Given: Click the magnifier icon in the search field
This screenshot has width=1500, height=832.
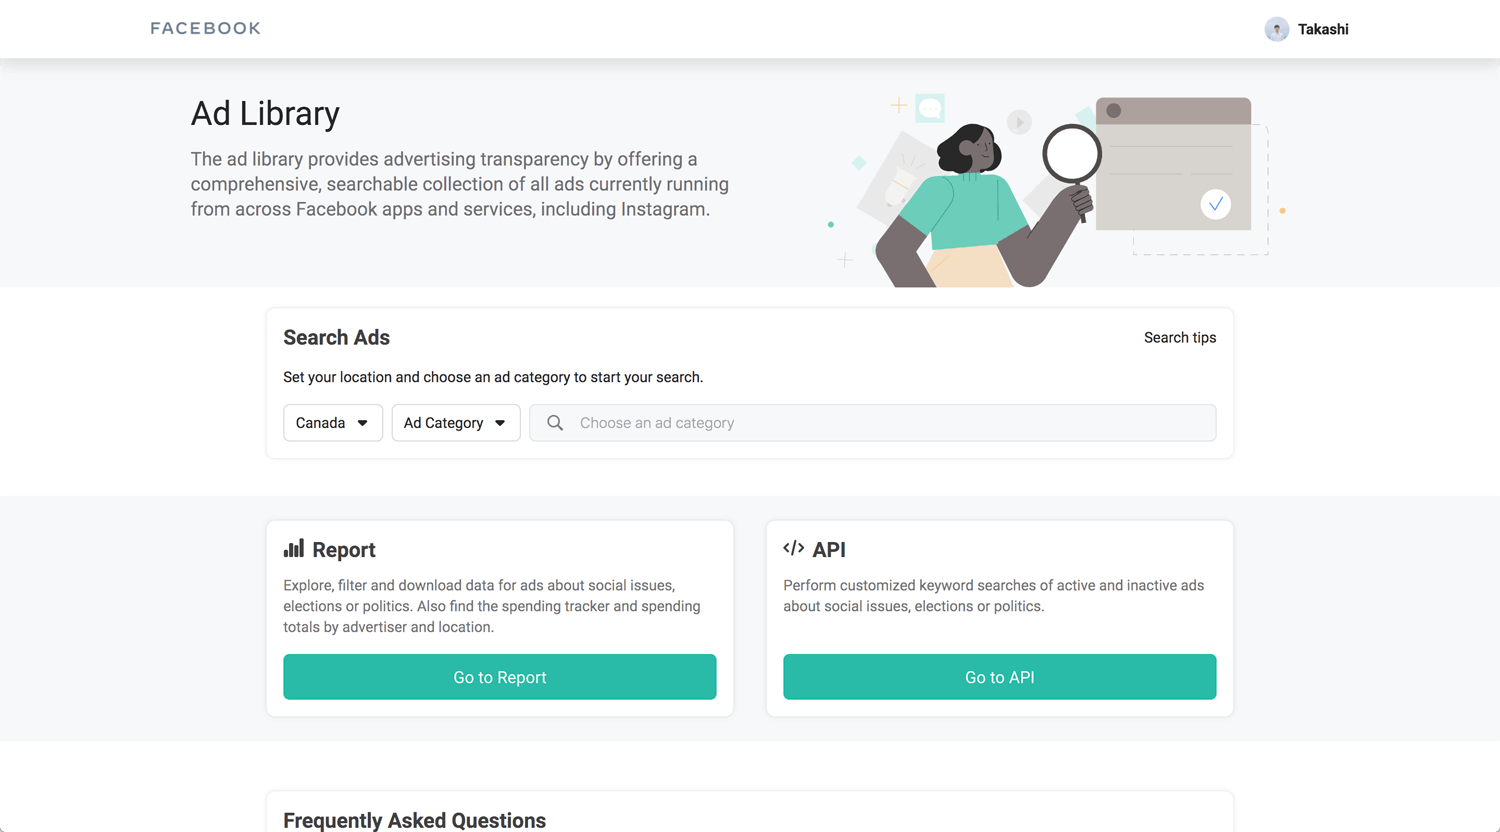Looking at the screenshot, I should (x=555, y=423).
